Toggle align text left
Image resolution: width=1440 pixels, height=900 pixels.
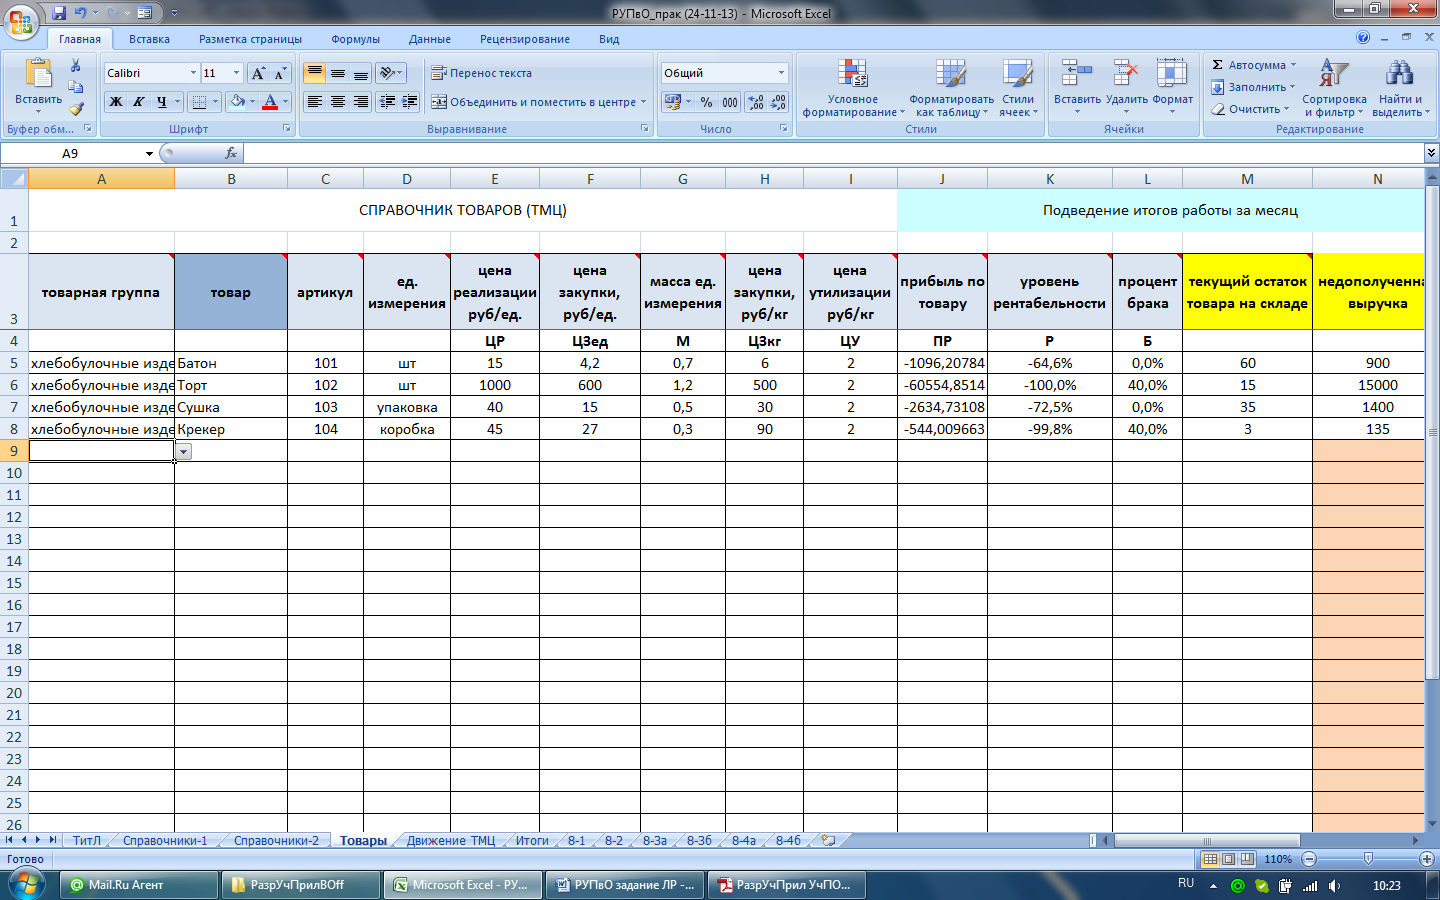click(x=314, y=102)
